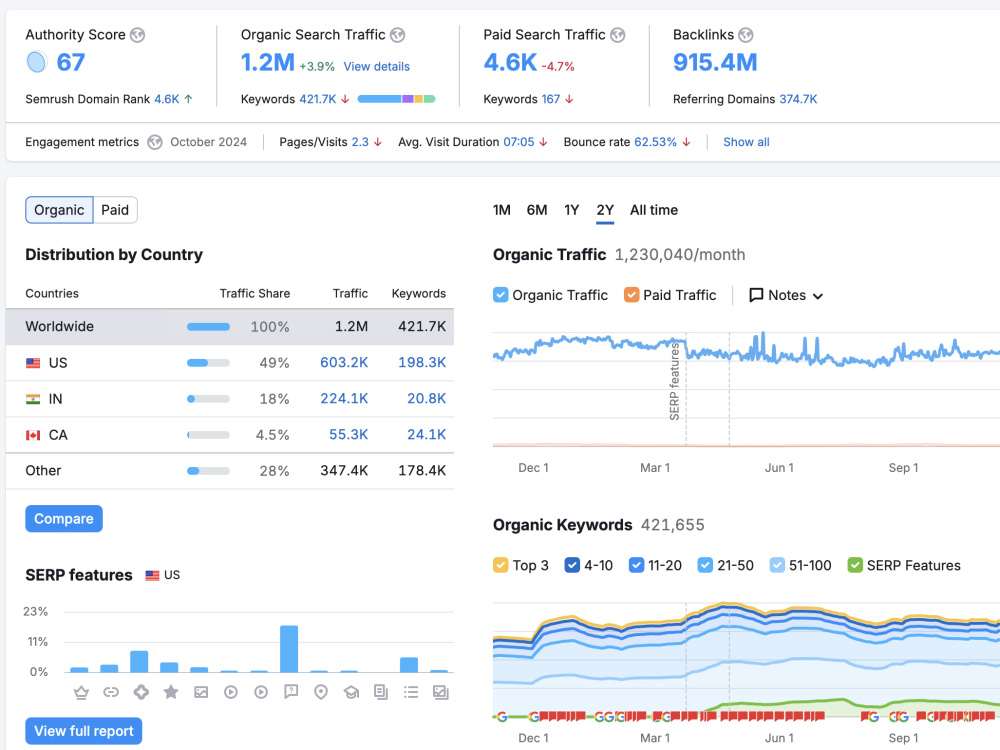Click the tallest bar in SERP features chart

pyautogui.click(x=289, y=649)
